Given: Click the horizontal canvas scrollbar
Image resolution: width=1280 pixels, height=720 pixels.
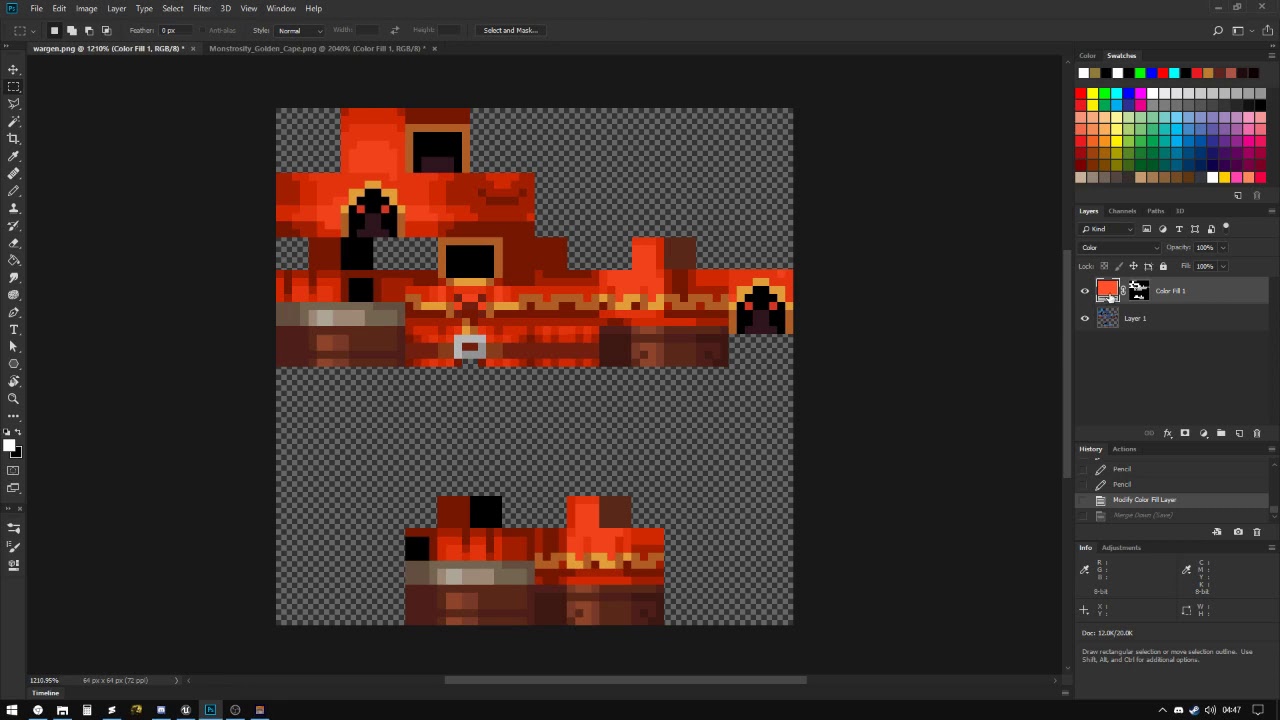Looking at the screenshot, I should 626,680.
